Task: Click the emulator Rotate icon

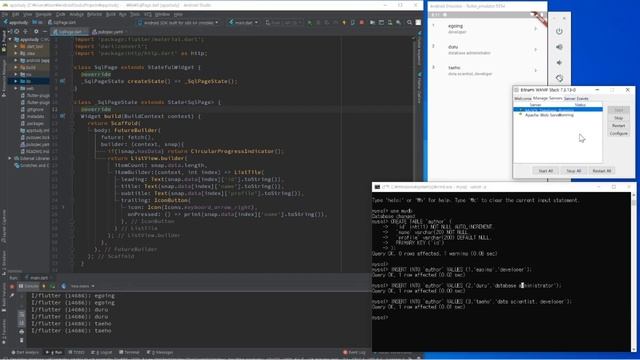Action: [x=559, y=78]
